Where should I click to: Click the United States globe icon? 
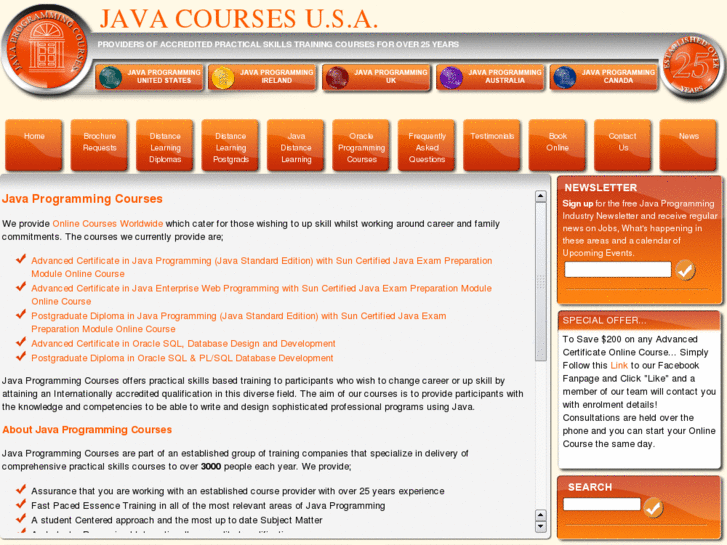[110, 77]
